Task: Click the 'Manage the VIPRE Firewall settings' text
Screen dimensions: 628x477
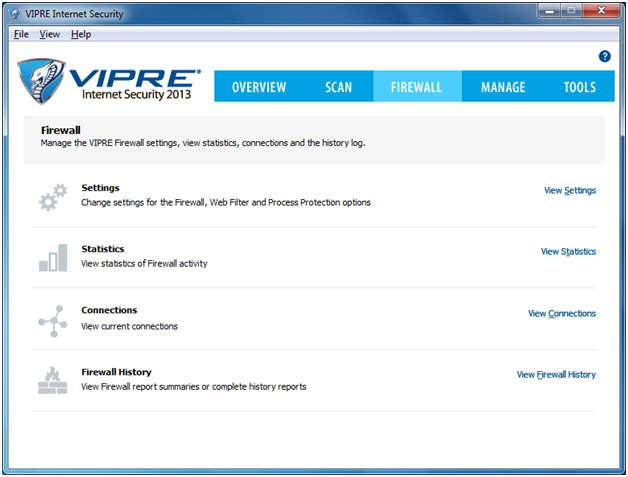Action: pyautogui.click(x=203, y=143)
